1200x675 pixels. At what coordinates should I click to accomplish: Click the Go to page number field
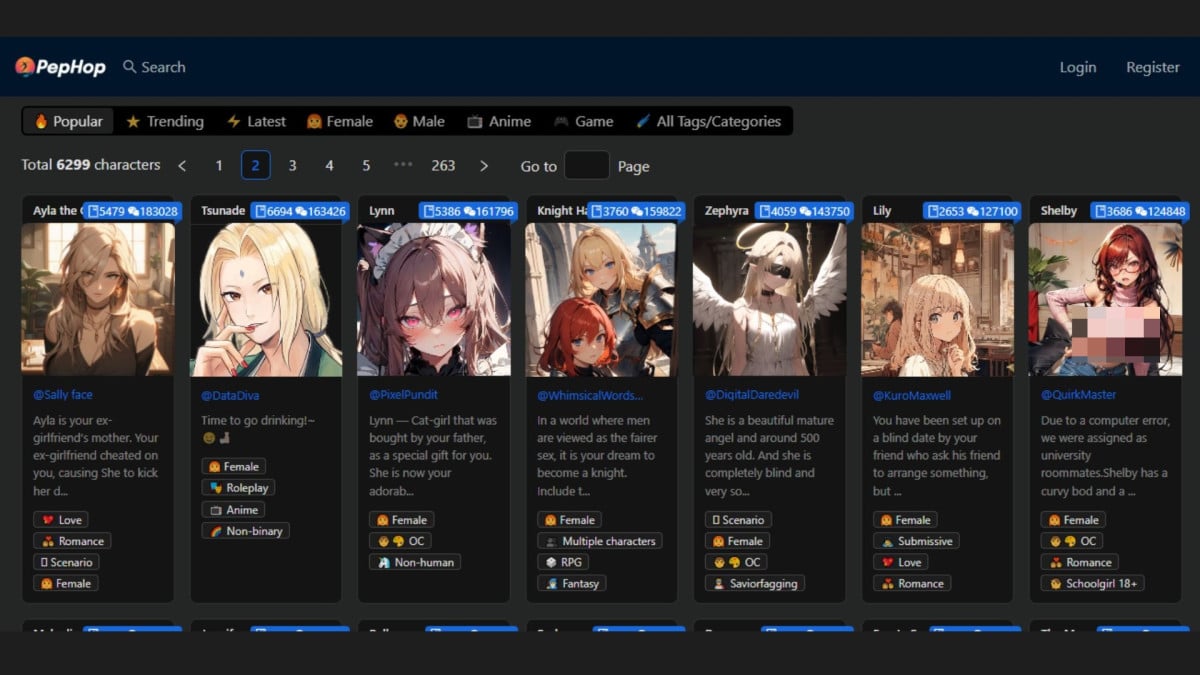(586, 166)
